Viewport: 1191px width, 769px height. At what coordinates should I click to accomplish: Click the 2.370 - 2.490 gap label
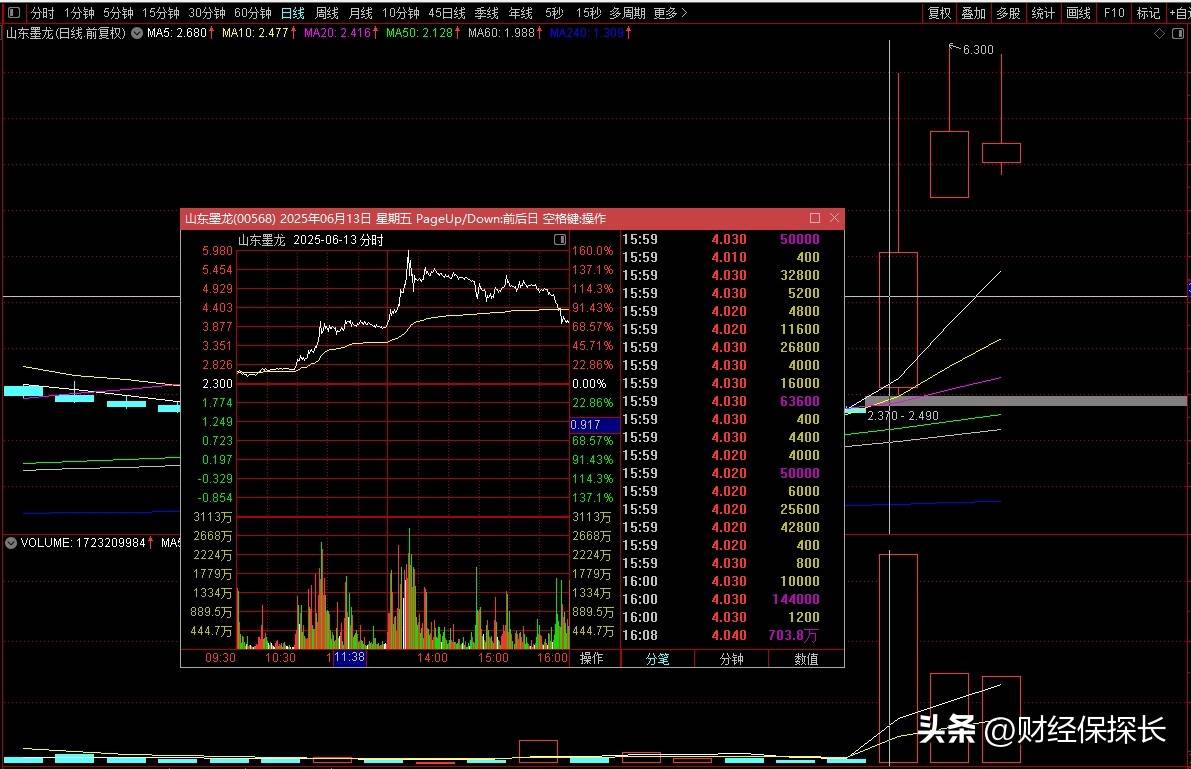(902, 416)
